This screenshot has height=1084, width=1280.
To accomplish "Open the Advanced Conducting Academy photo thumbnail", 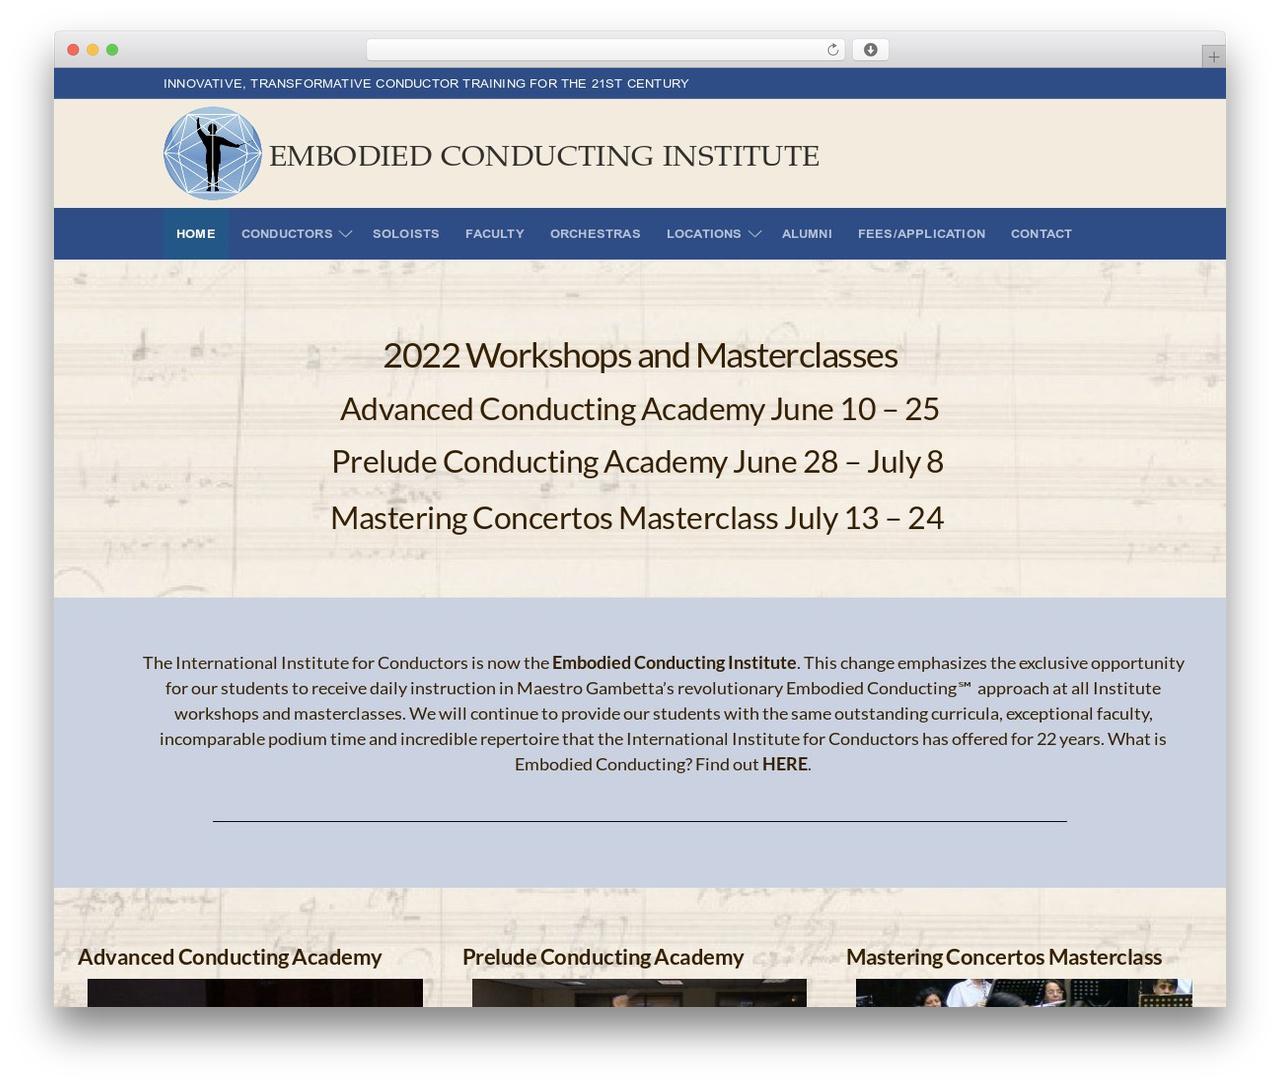I will pyautogui.click(x=255, y=993).
